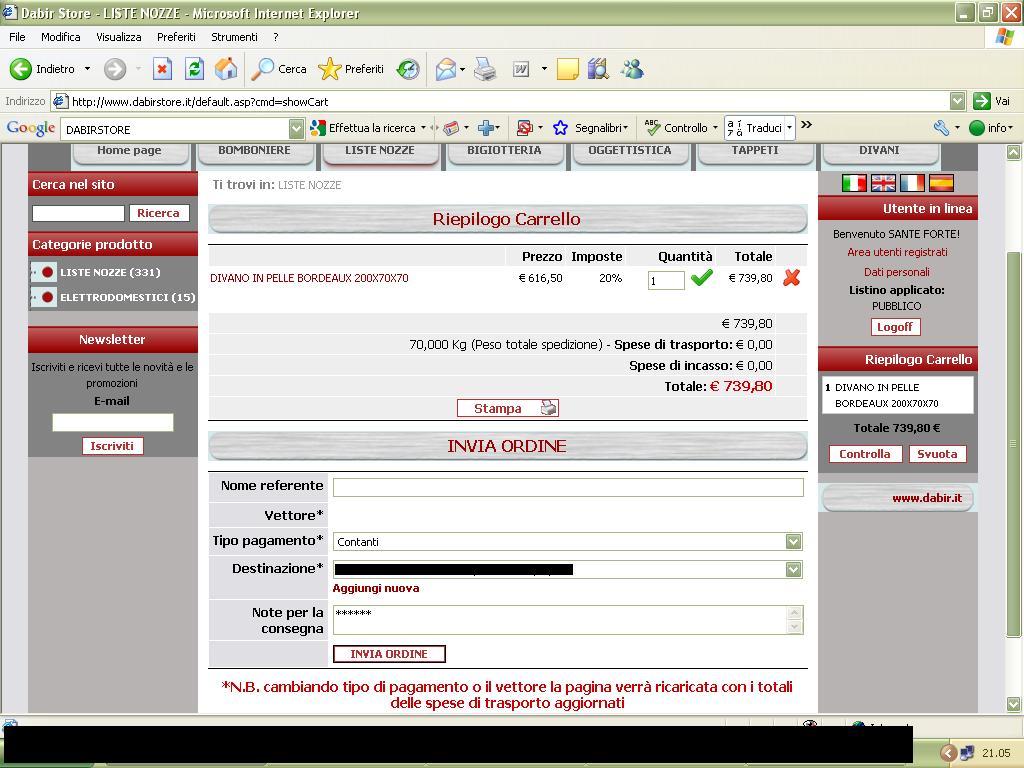This screenshot has height=768, width=1024.
Task: Click the page vertical scrollbar thumb
Action: [x=1013, y=444]
